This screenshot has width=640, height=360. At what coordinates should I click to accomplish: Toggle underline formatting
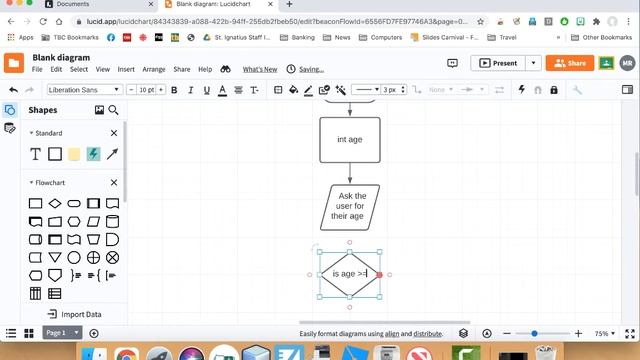[207, 90]
